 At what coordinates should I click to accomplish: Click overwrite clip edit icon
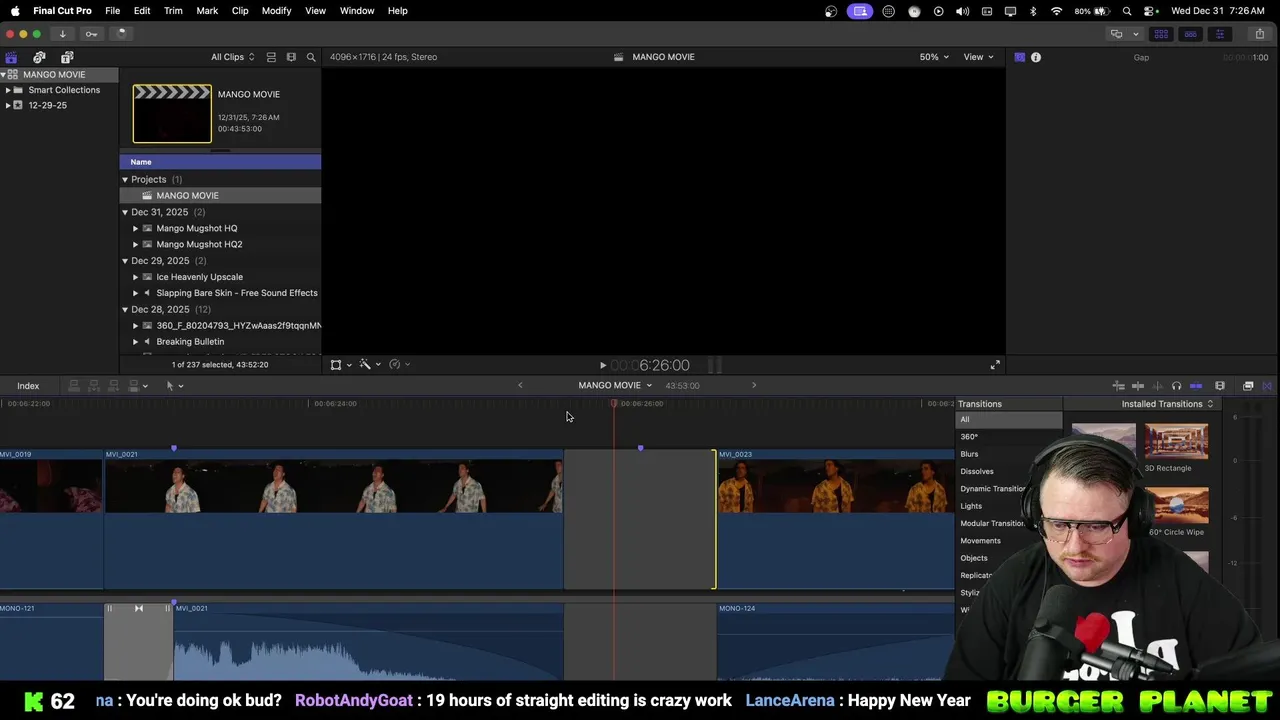pos(136,386)
